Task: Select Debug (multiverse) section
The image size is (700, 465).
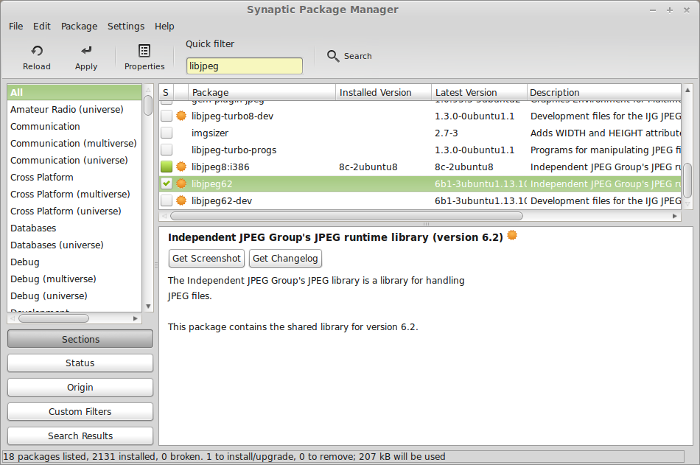Action: 74,279
